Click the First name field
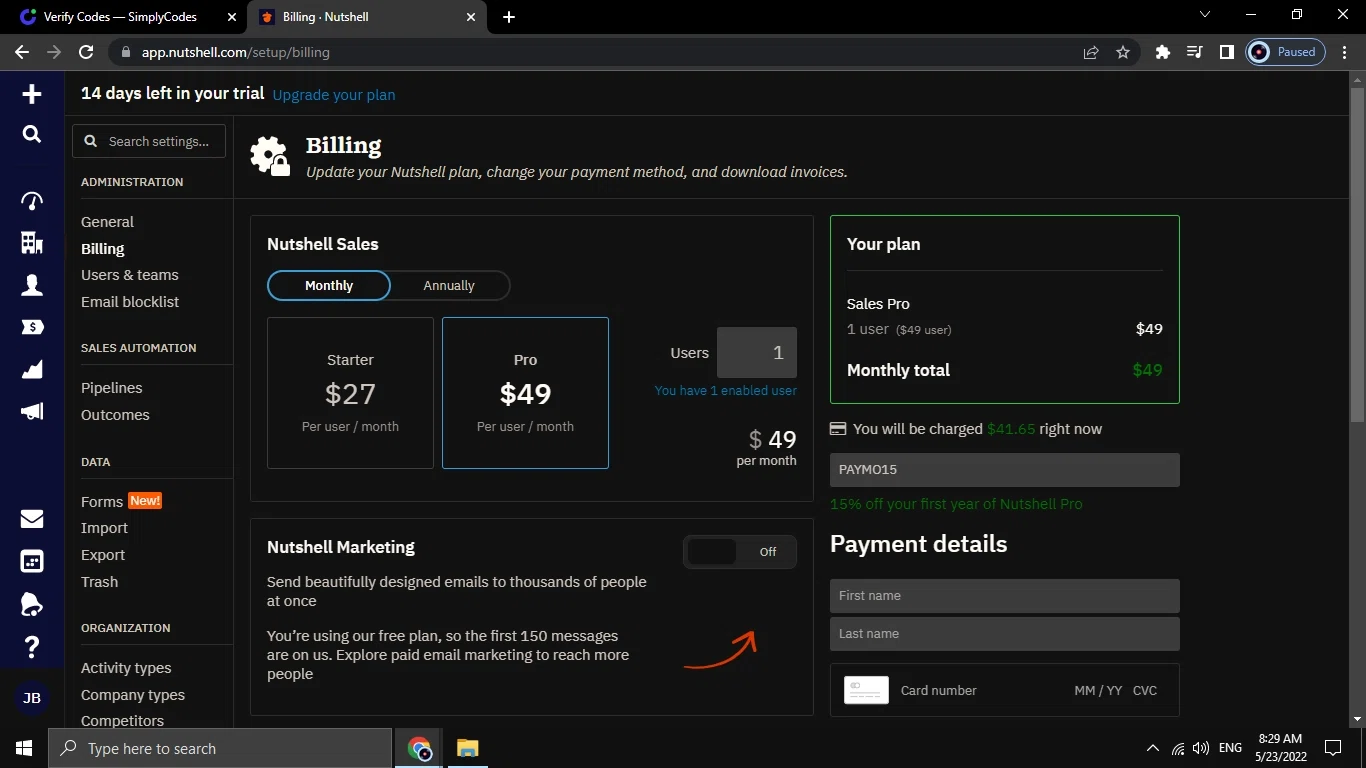Viewport: 1366px width, 768px height. coord(1005,596)
